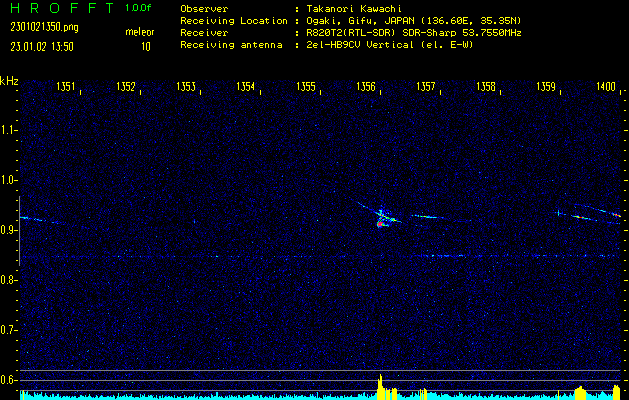Click the 1351 time marker
Image resolution: width=629 pixels, height=400 pixels.
tap(66, 86)
